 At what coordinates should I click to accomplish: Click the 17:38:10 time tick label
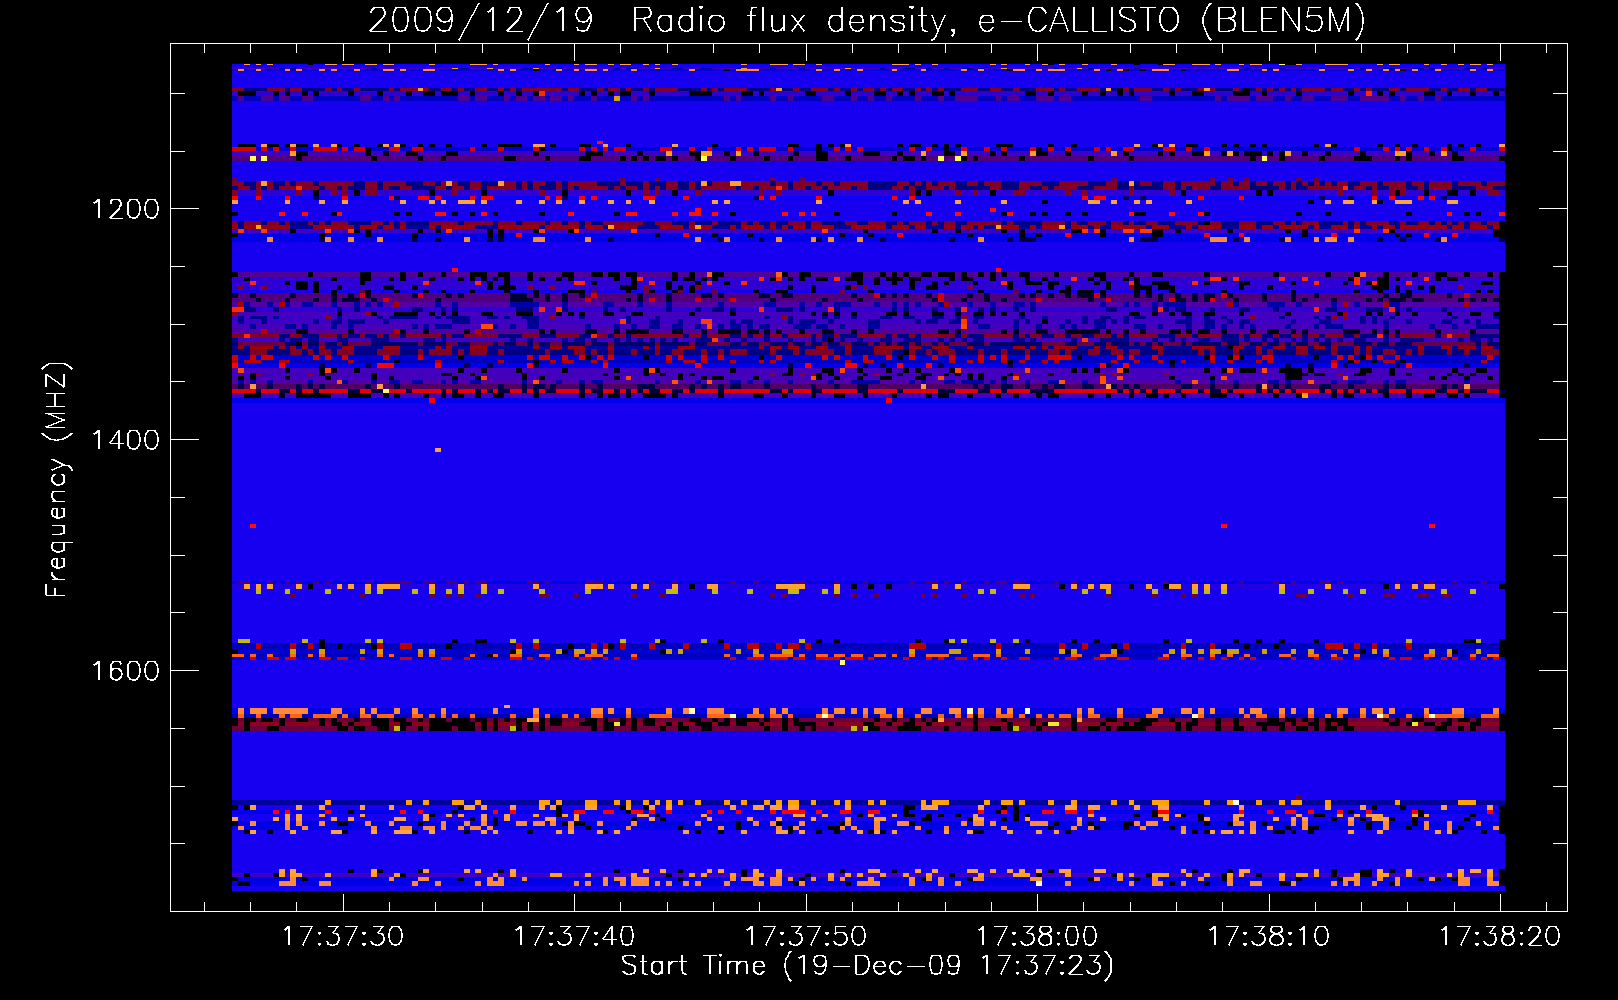(1269, 936)
